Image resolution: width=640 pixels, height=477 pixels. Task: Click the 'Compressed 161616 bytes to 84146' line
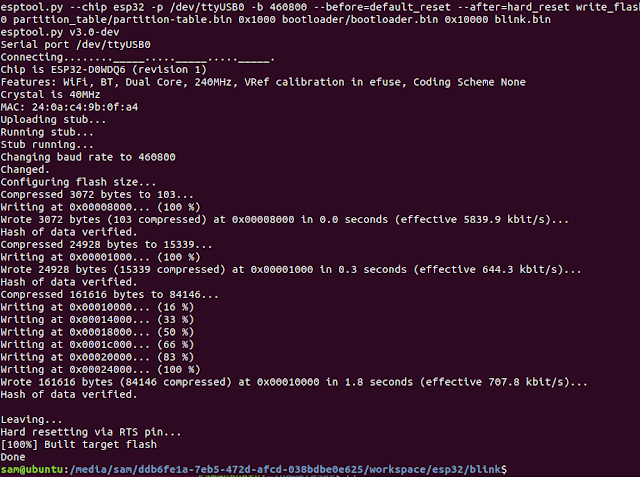[109, 295]
